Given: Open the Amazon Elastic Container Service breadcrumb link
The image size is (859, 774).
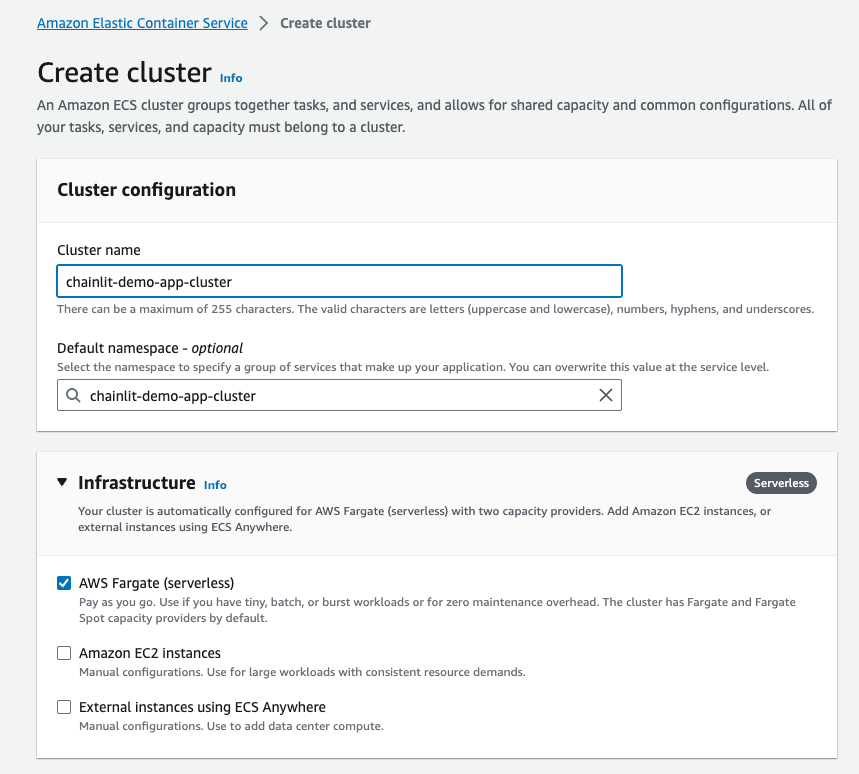Looking at the screenshot, I should coord(142,23).
